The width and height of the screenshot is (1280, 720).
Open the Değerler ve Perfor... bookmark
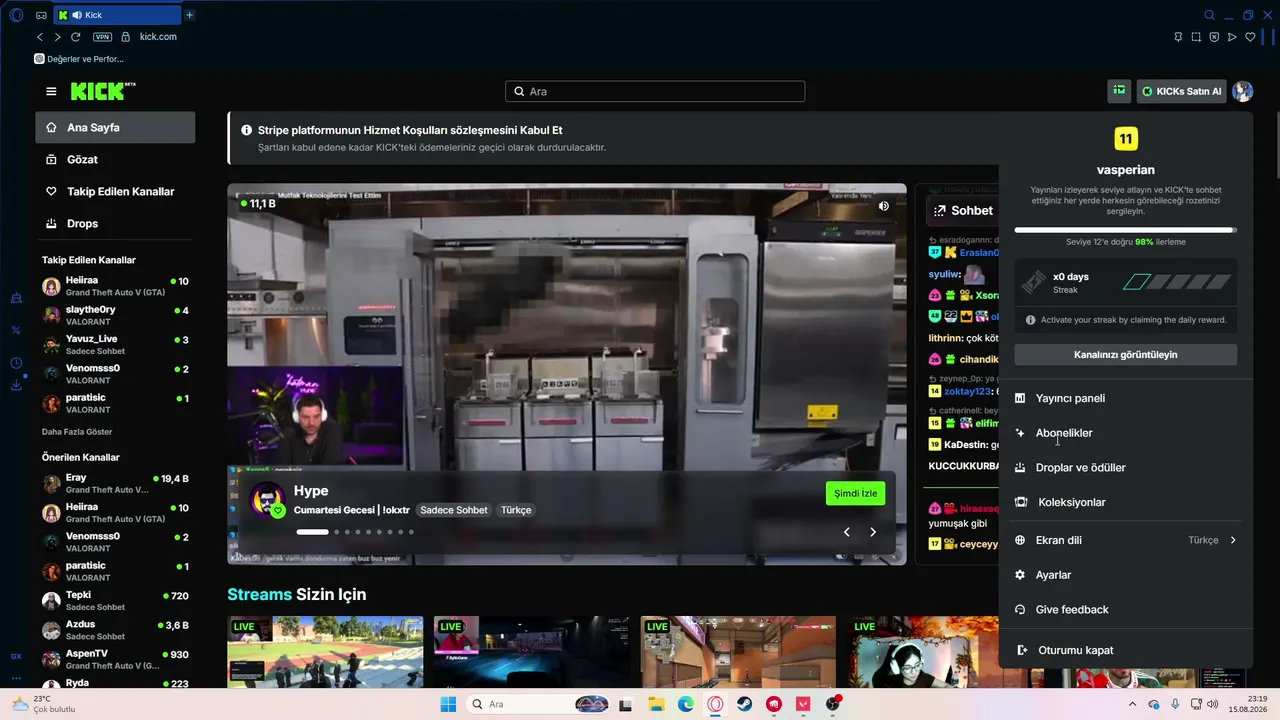79,59
